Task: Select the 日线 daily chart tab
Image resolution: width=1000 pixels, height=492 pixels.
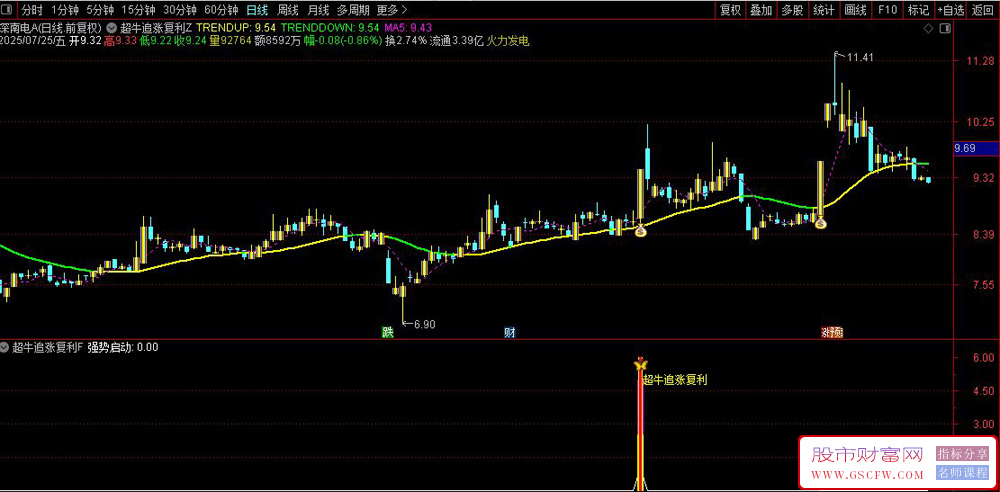Action: pos(257,10)
